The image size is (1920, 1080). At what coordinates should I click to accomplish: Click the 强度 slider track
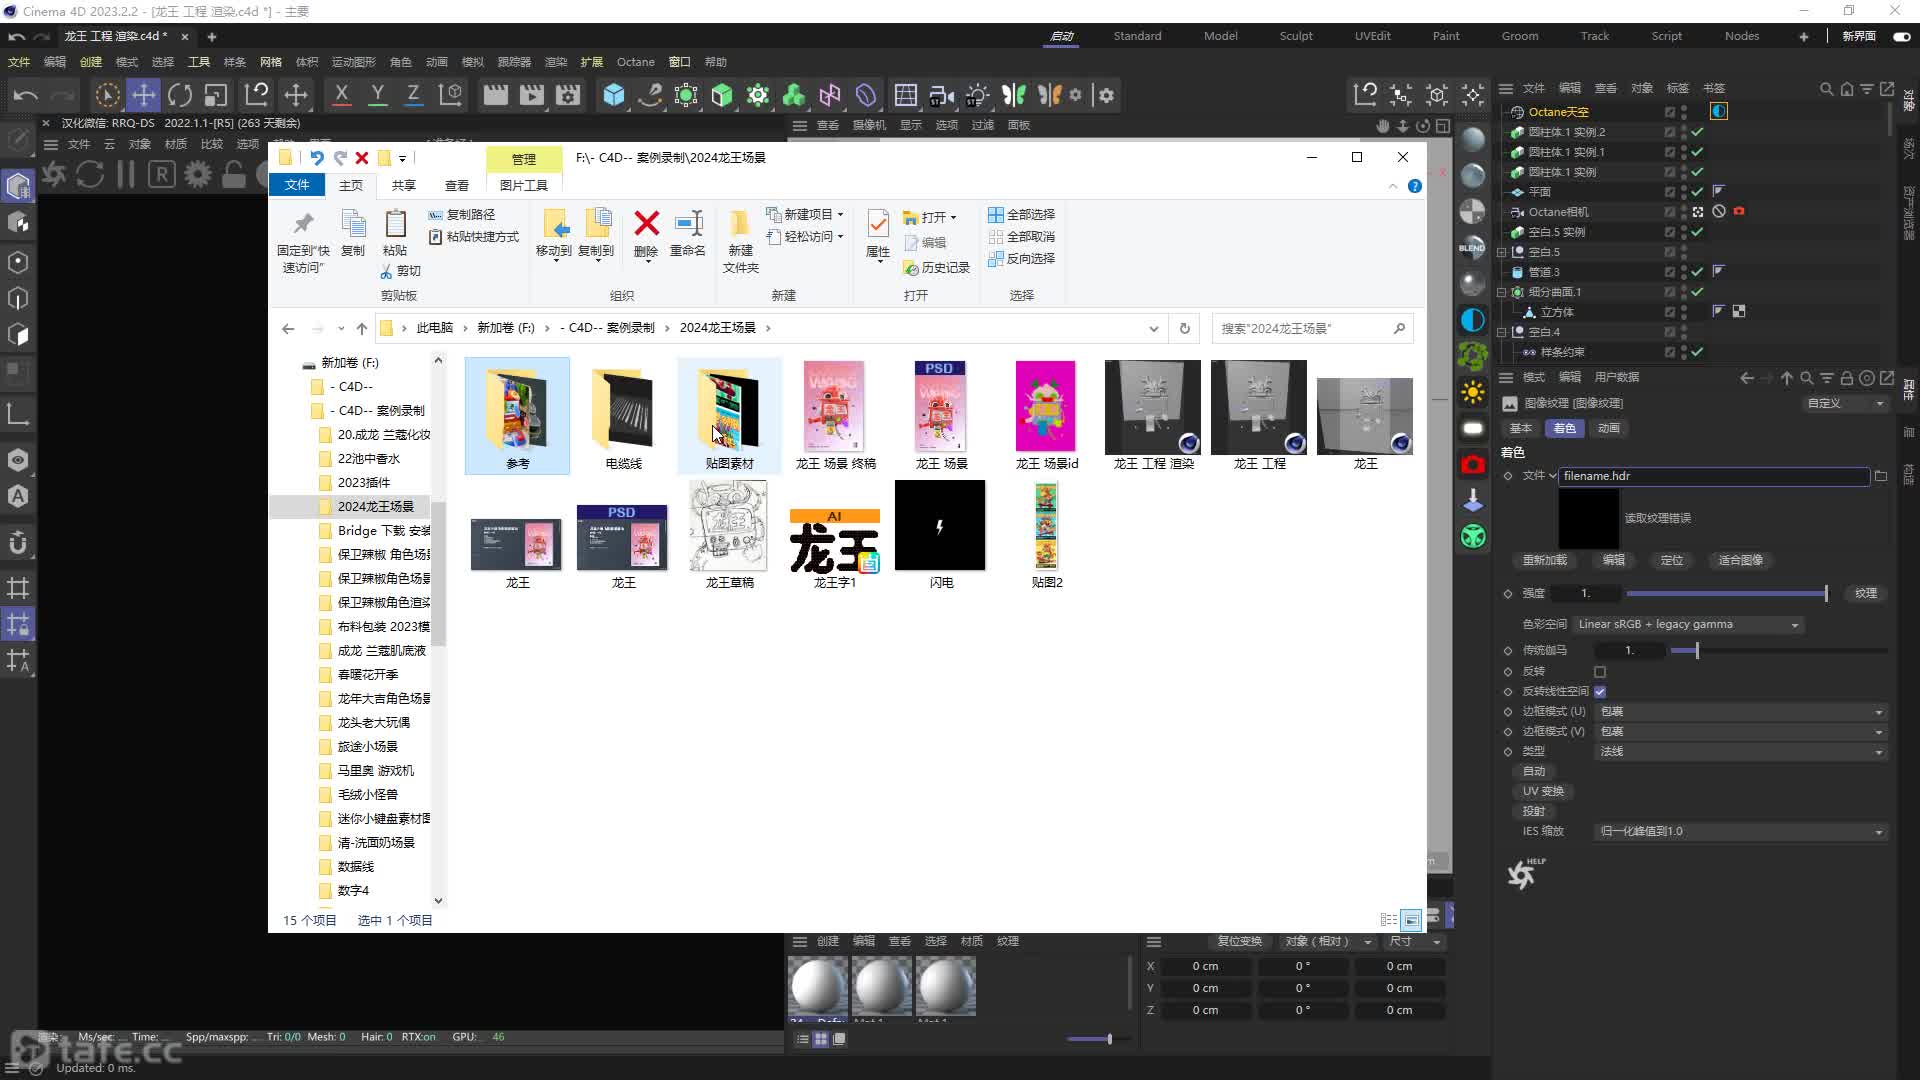(x=1725, y=594)
